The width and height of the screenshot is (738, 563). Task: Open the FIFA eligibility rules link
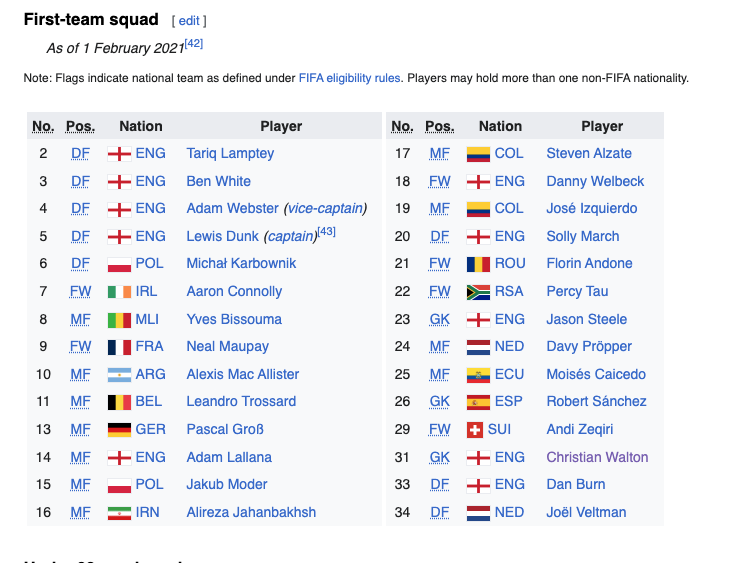click(349, 78)
